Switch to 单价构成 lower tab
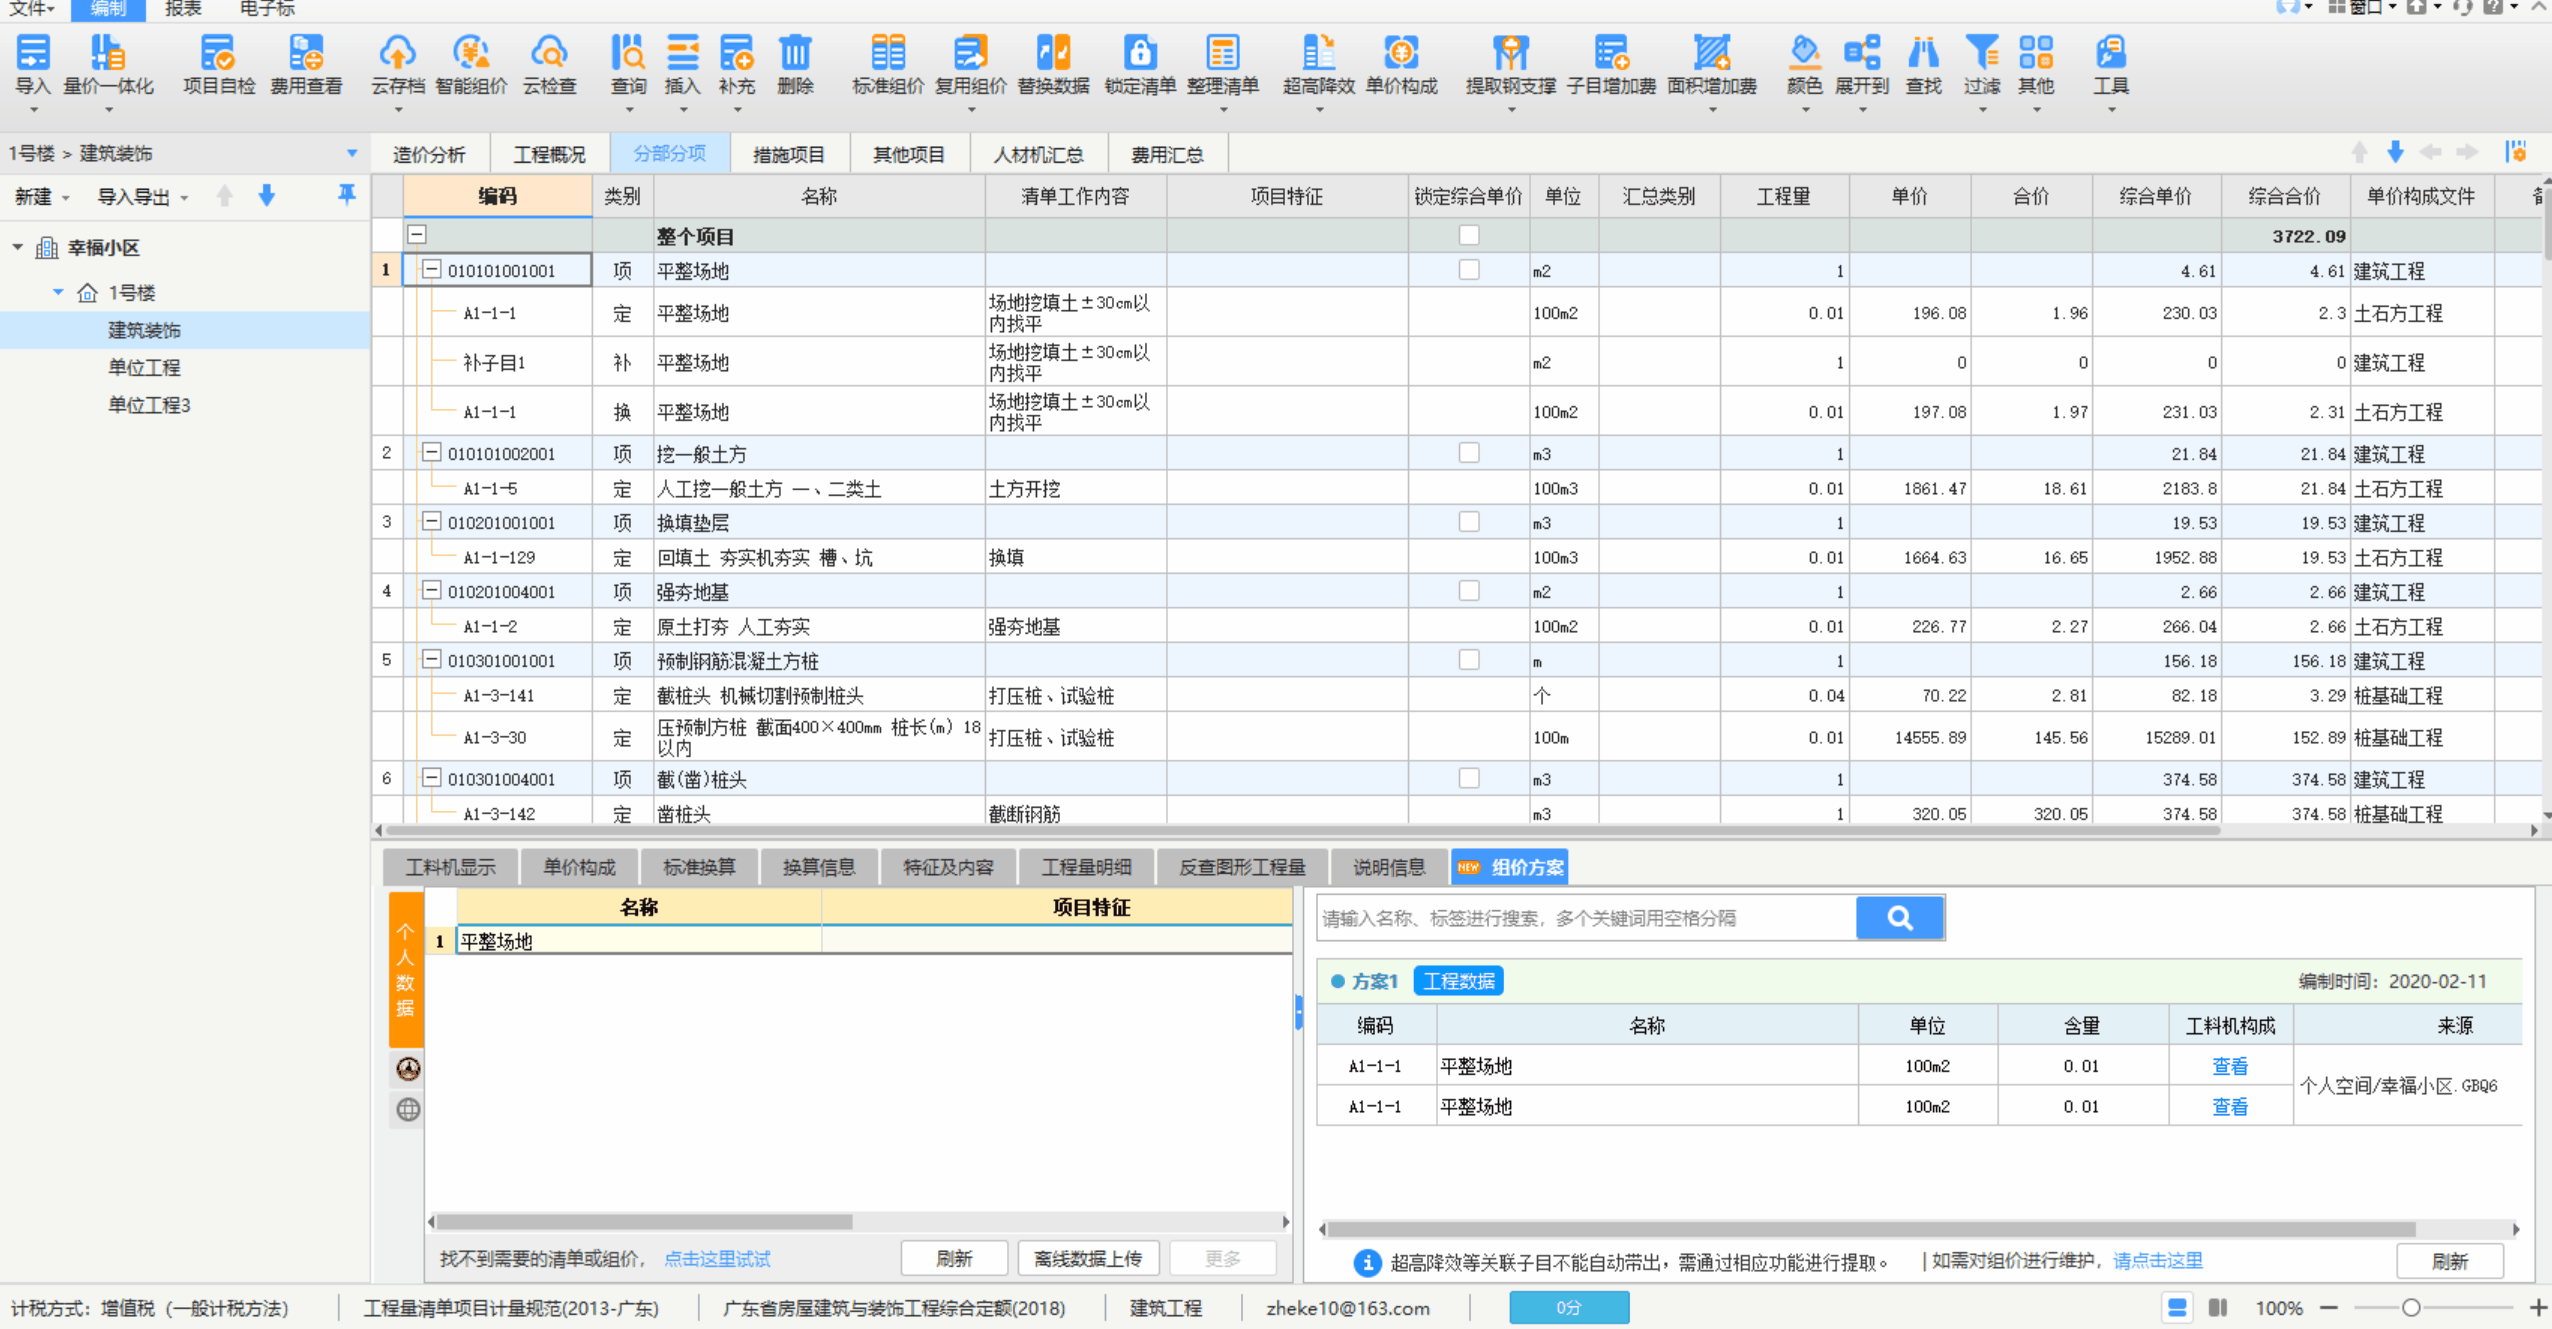 point(579,867)
